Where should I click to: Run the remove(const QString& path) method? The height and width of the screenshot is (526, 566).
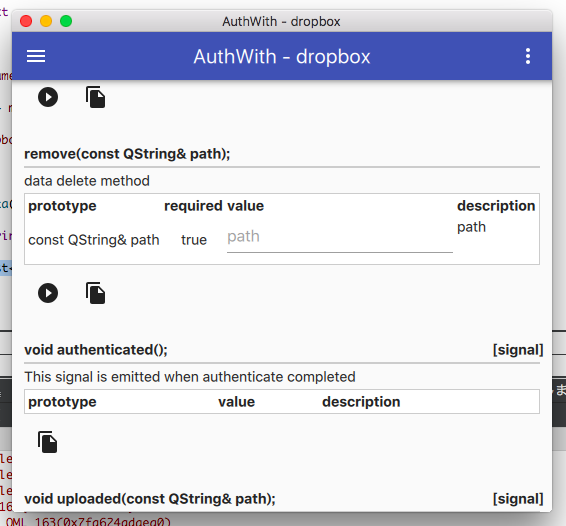(x=48, y=293)
